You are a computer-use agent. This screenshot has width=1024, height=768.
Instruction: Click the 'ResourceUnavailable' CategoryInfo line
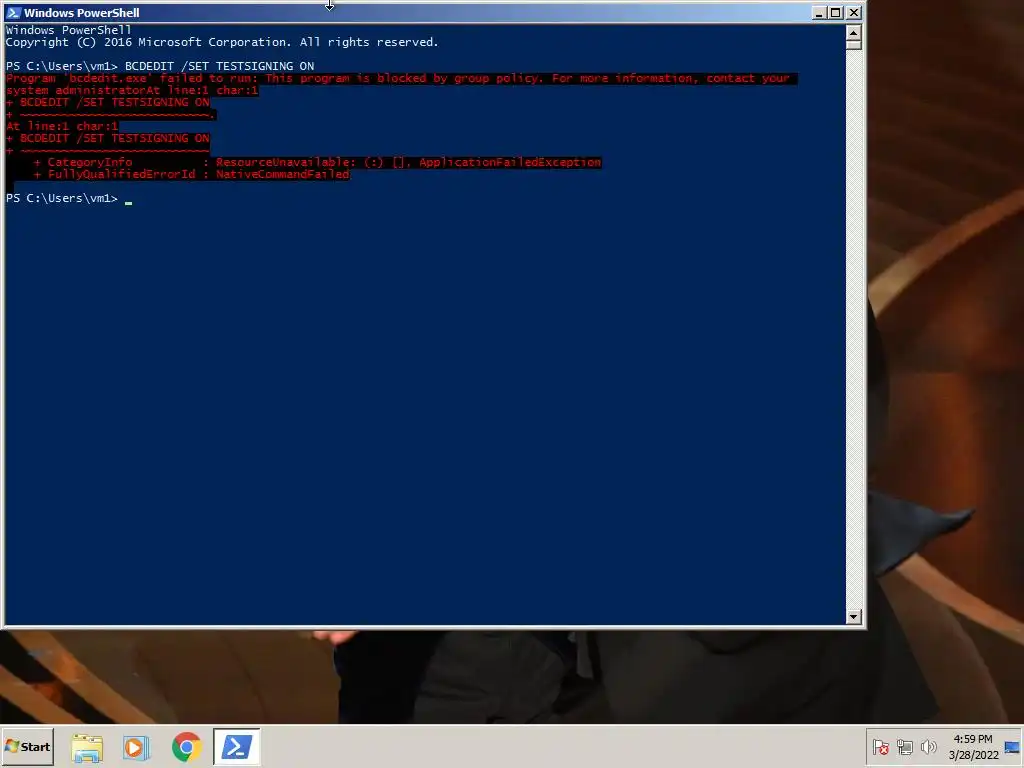coord(317,163)
